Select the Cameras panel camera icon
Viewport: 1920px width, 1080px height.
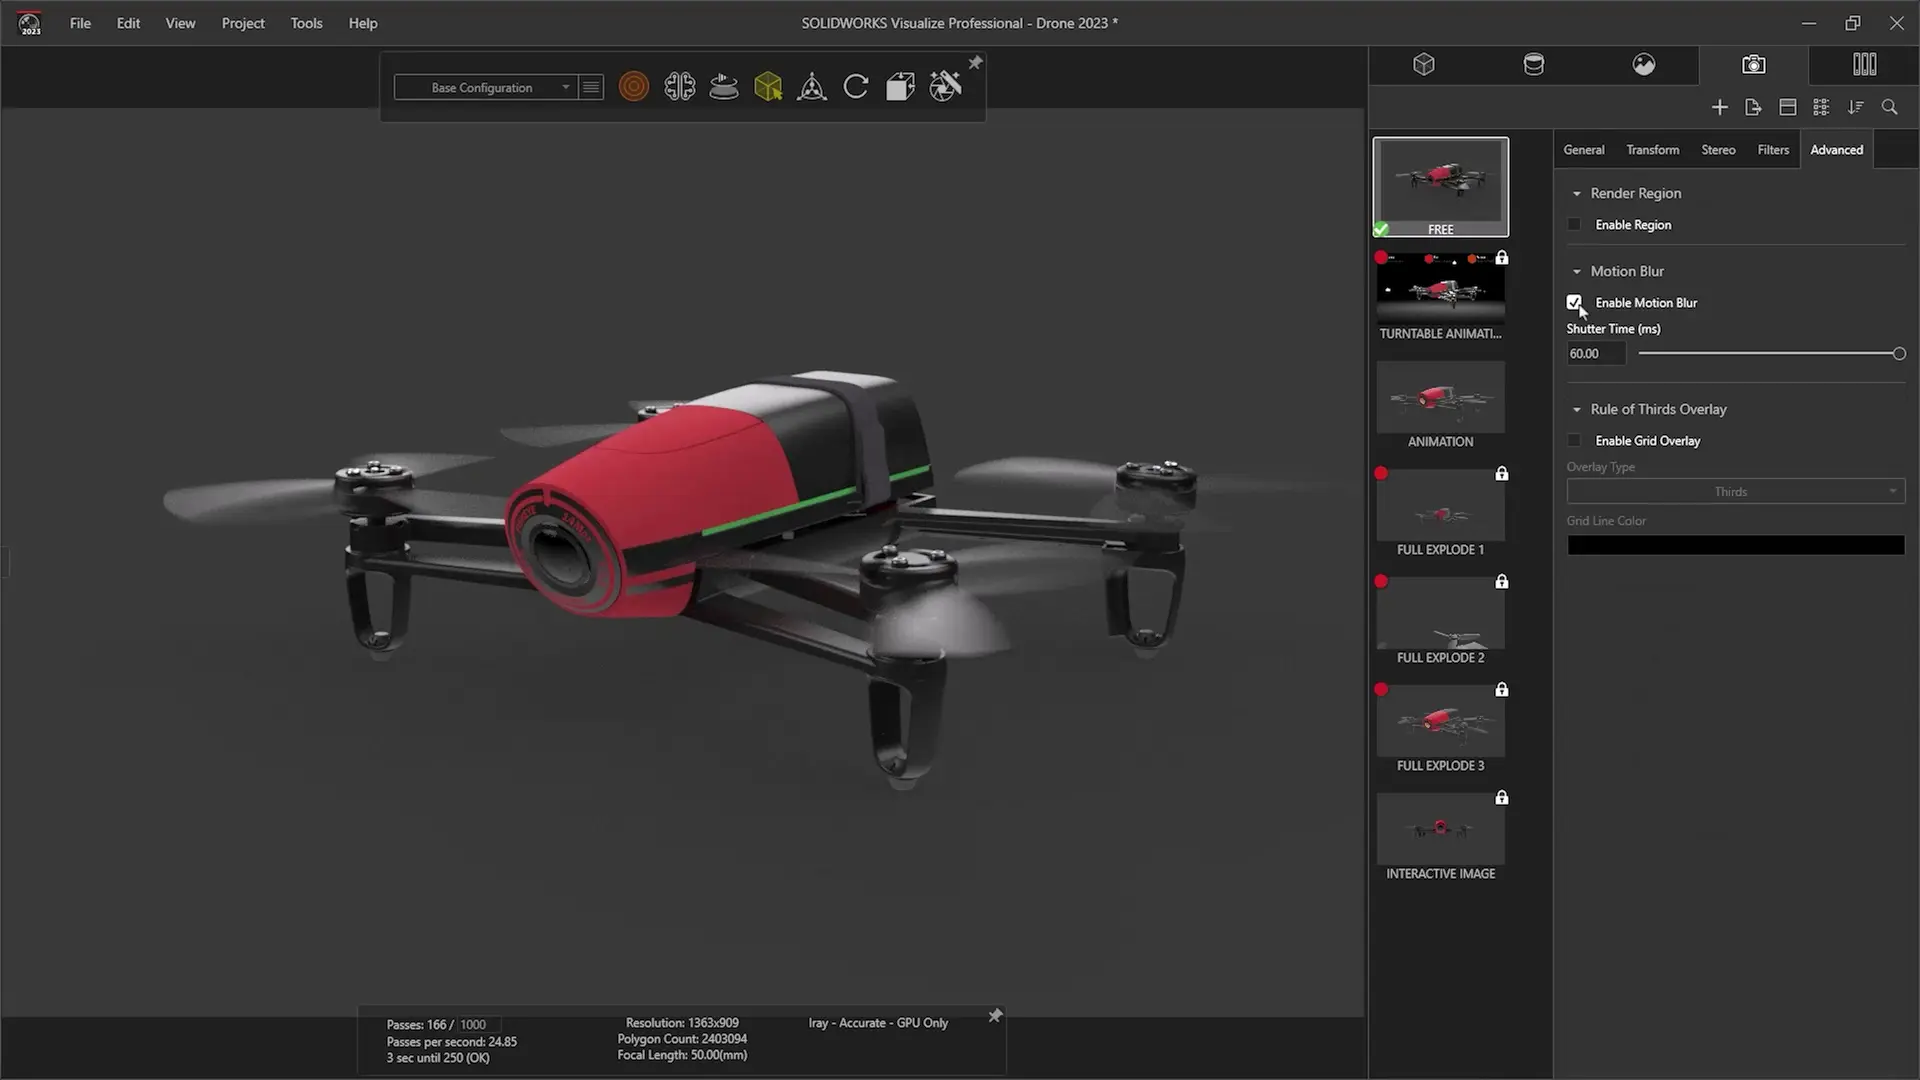(1753, 65)
